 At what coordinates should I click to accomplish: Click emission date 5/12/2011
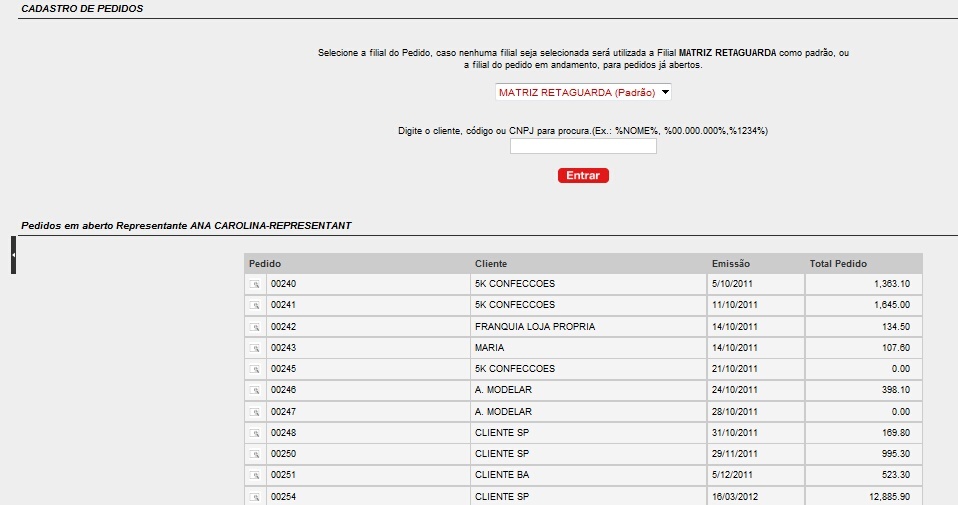point(732,474)
